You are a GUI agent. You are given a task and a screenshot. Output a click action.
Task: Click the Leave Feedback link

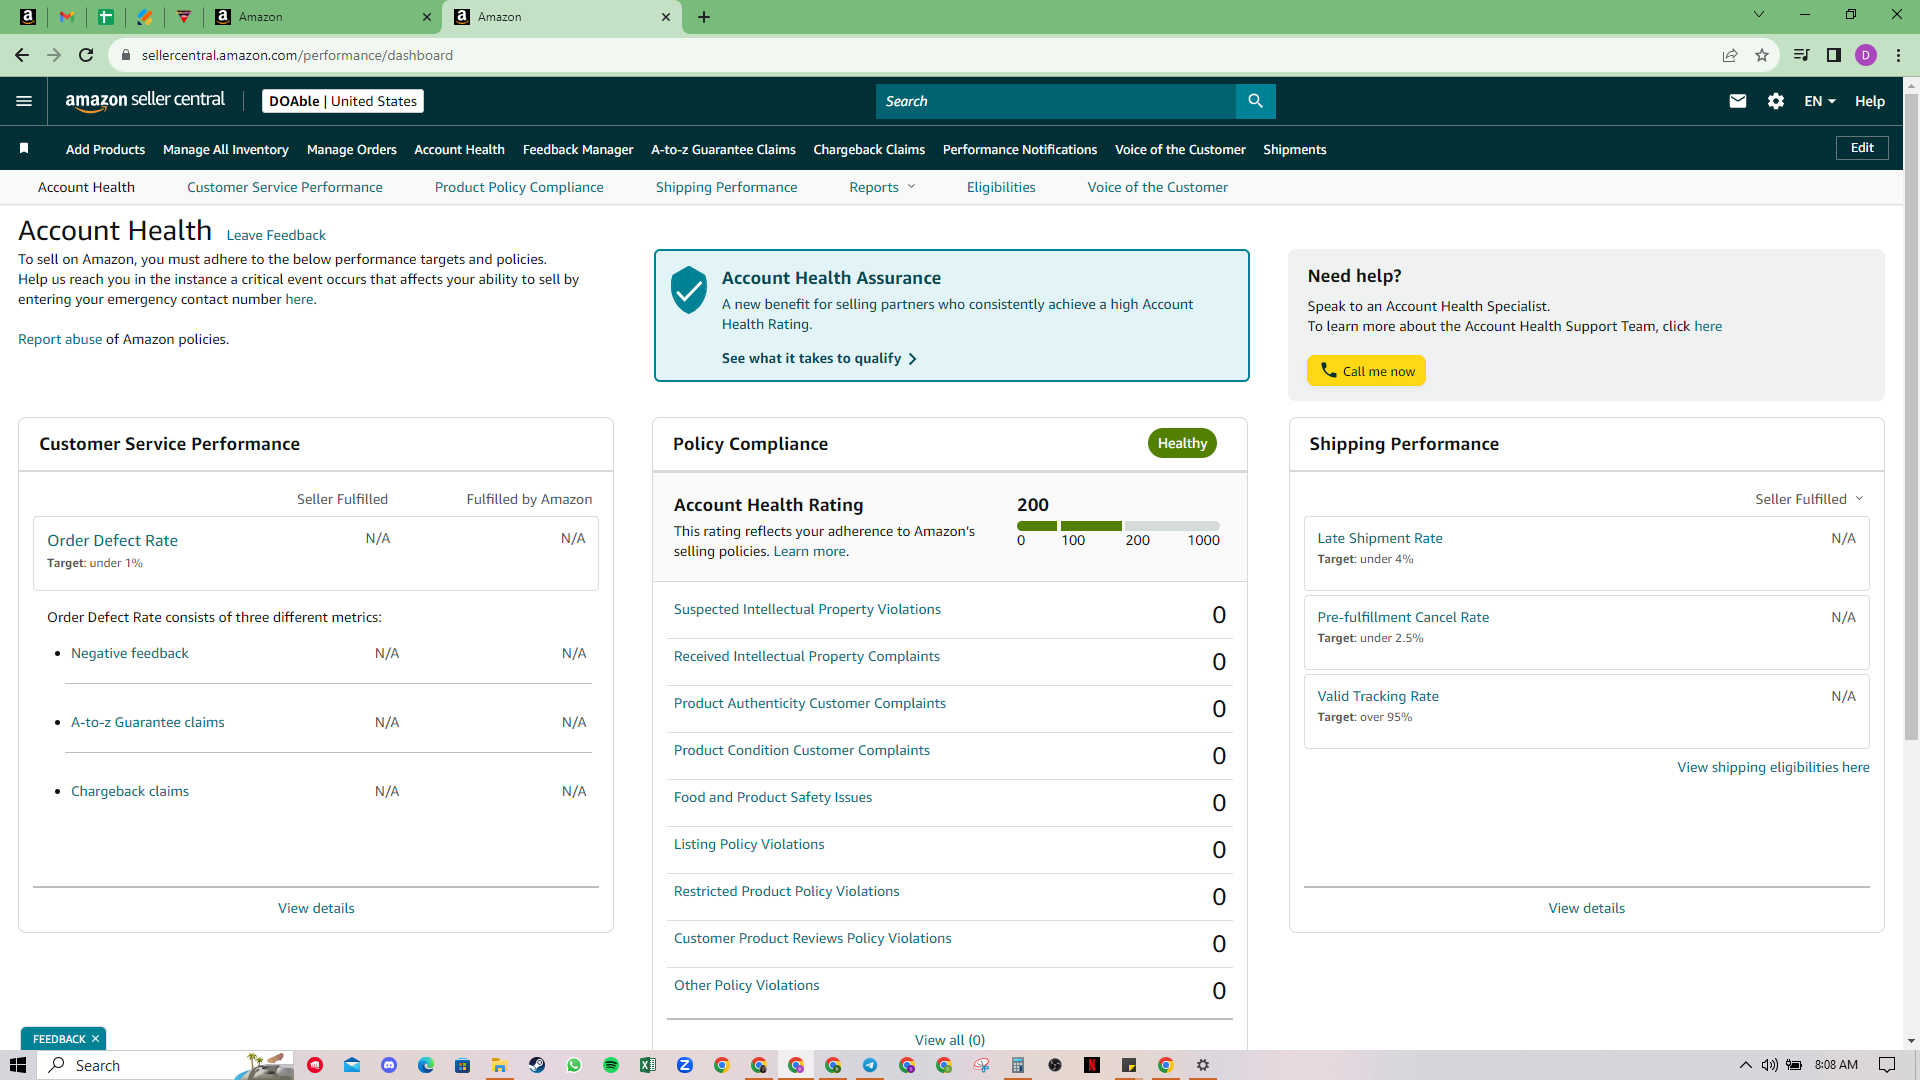(276, 235)
